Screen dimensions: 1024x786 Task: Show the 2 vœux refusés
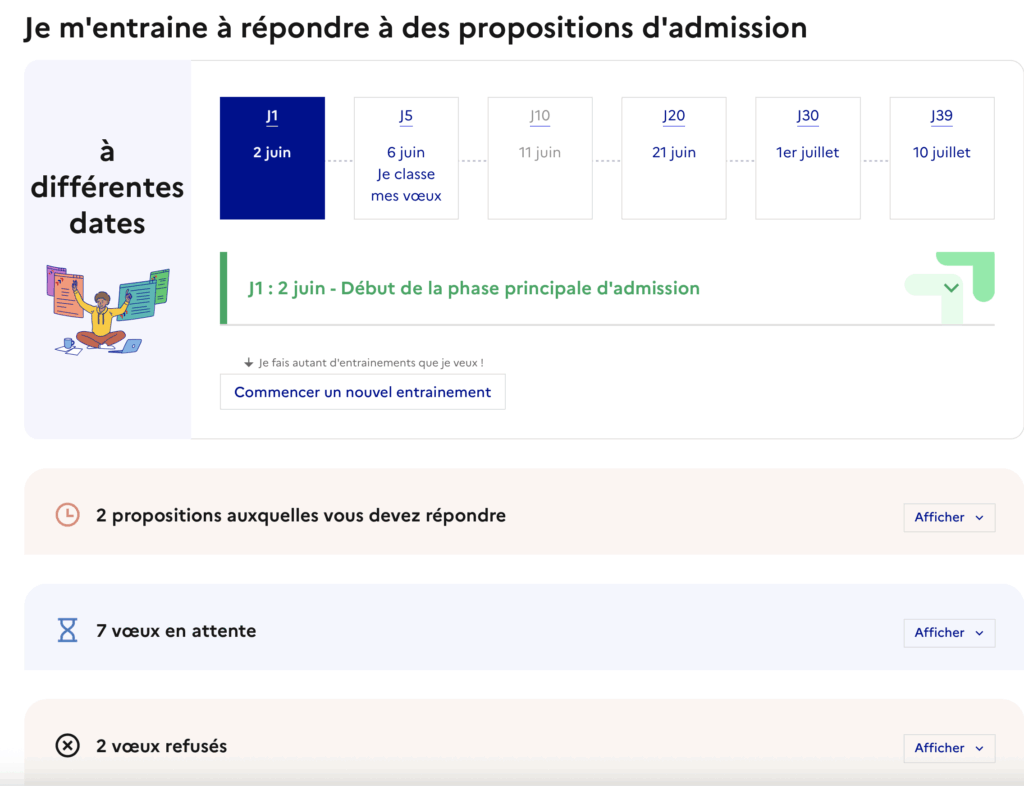[949, 748]
